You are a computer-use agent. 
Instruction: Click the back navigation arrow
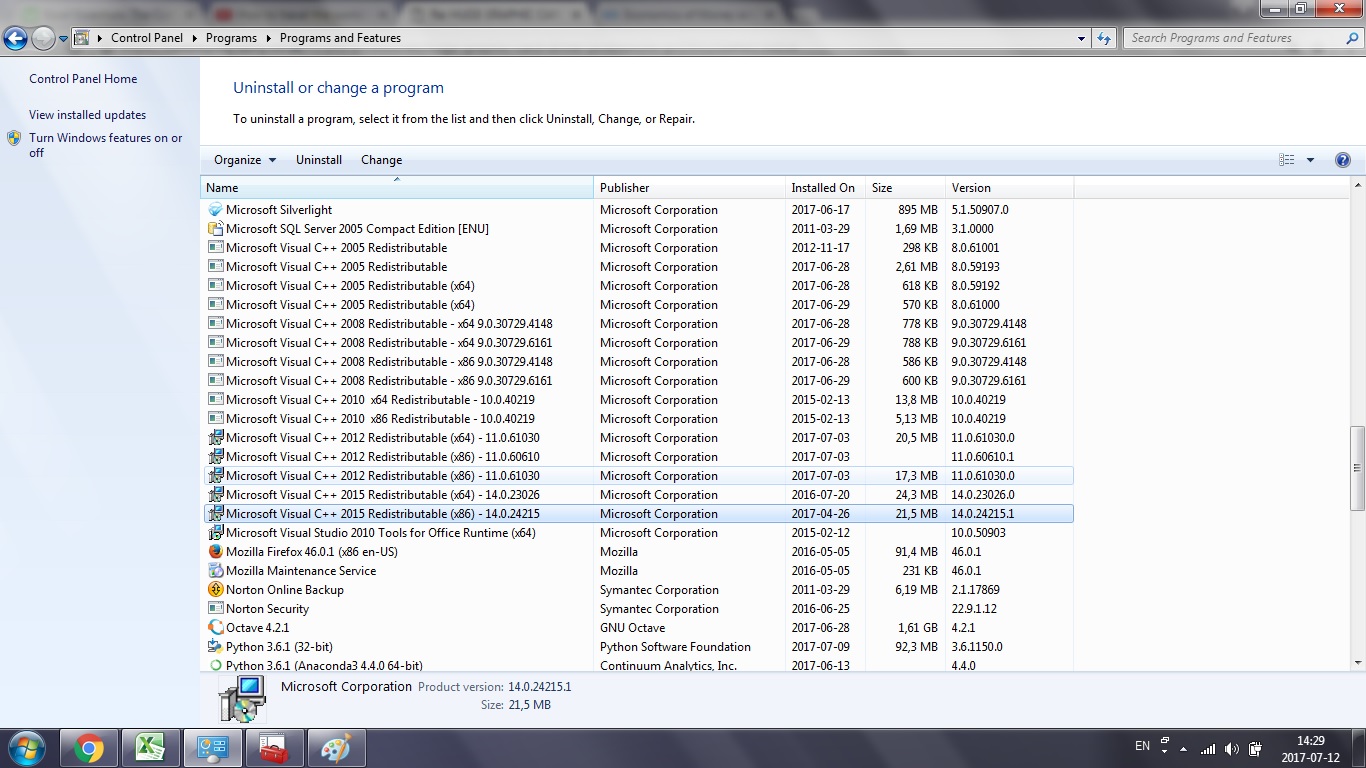pyautogui.click(x=15, y=37)
